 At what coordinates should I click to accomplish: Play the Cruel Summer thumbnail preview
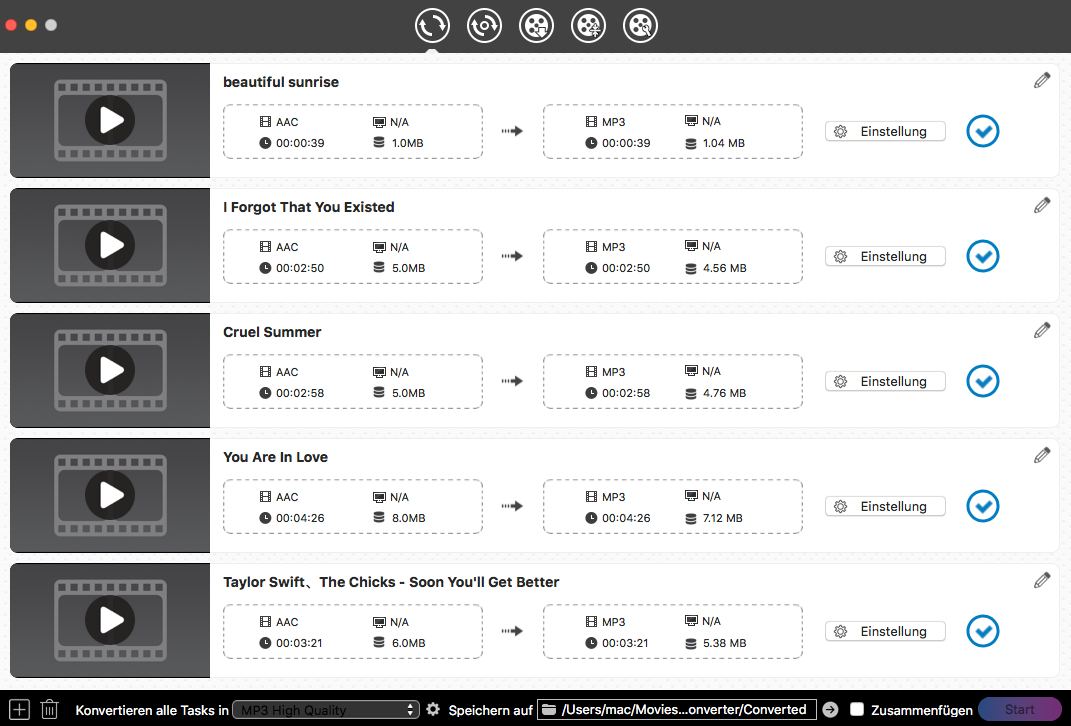110,370
